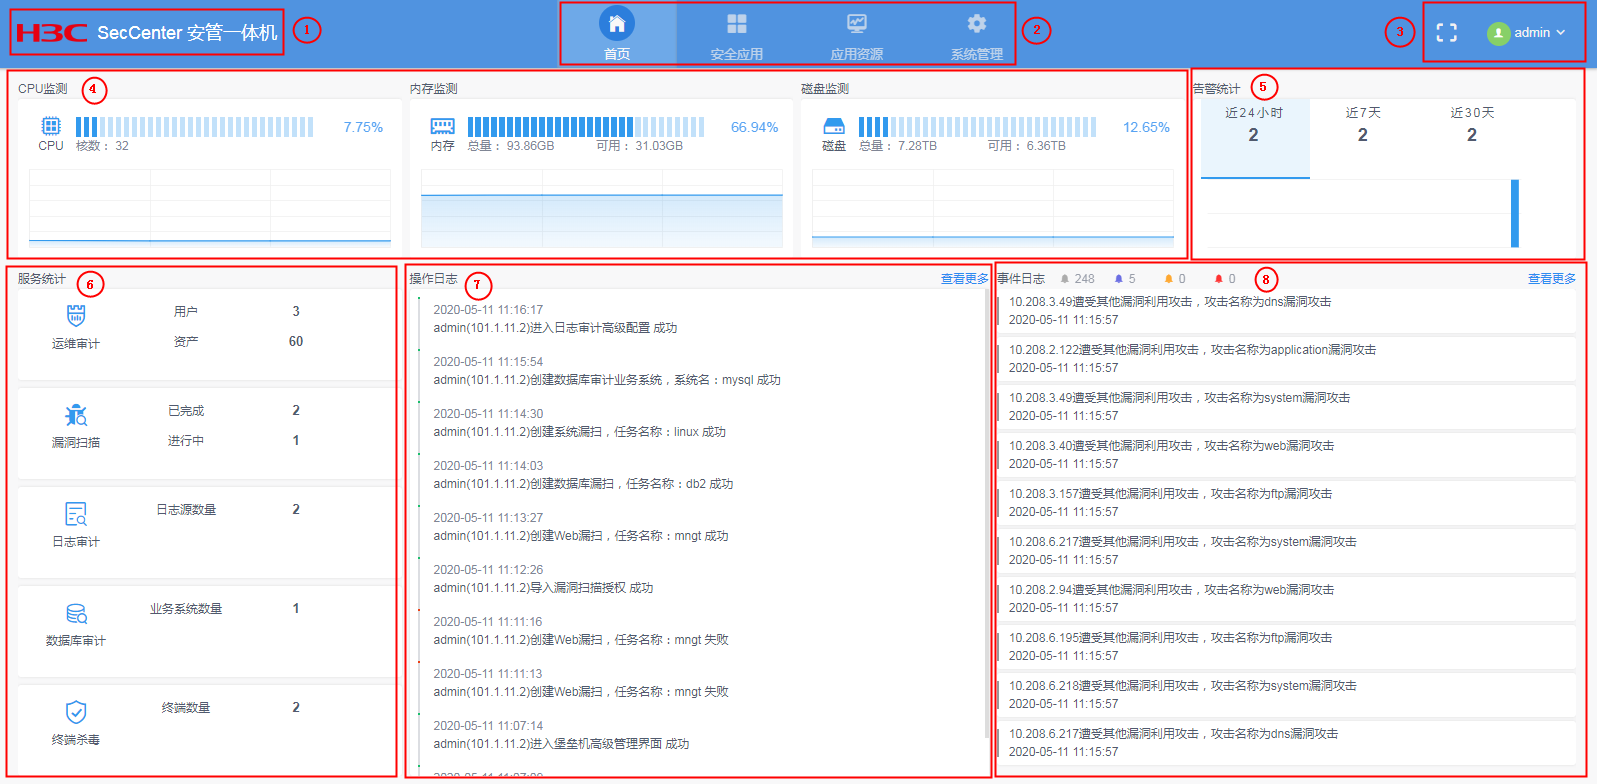Screen dimensions: 1597x784
Task: Click the 运维审计 用户 count 3
Action: tap(296, 312)
